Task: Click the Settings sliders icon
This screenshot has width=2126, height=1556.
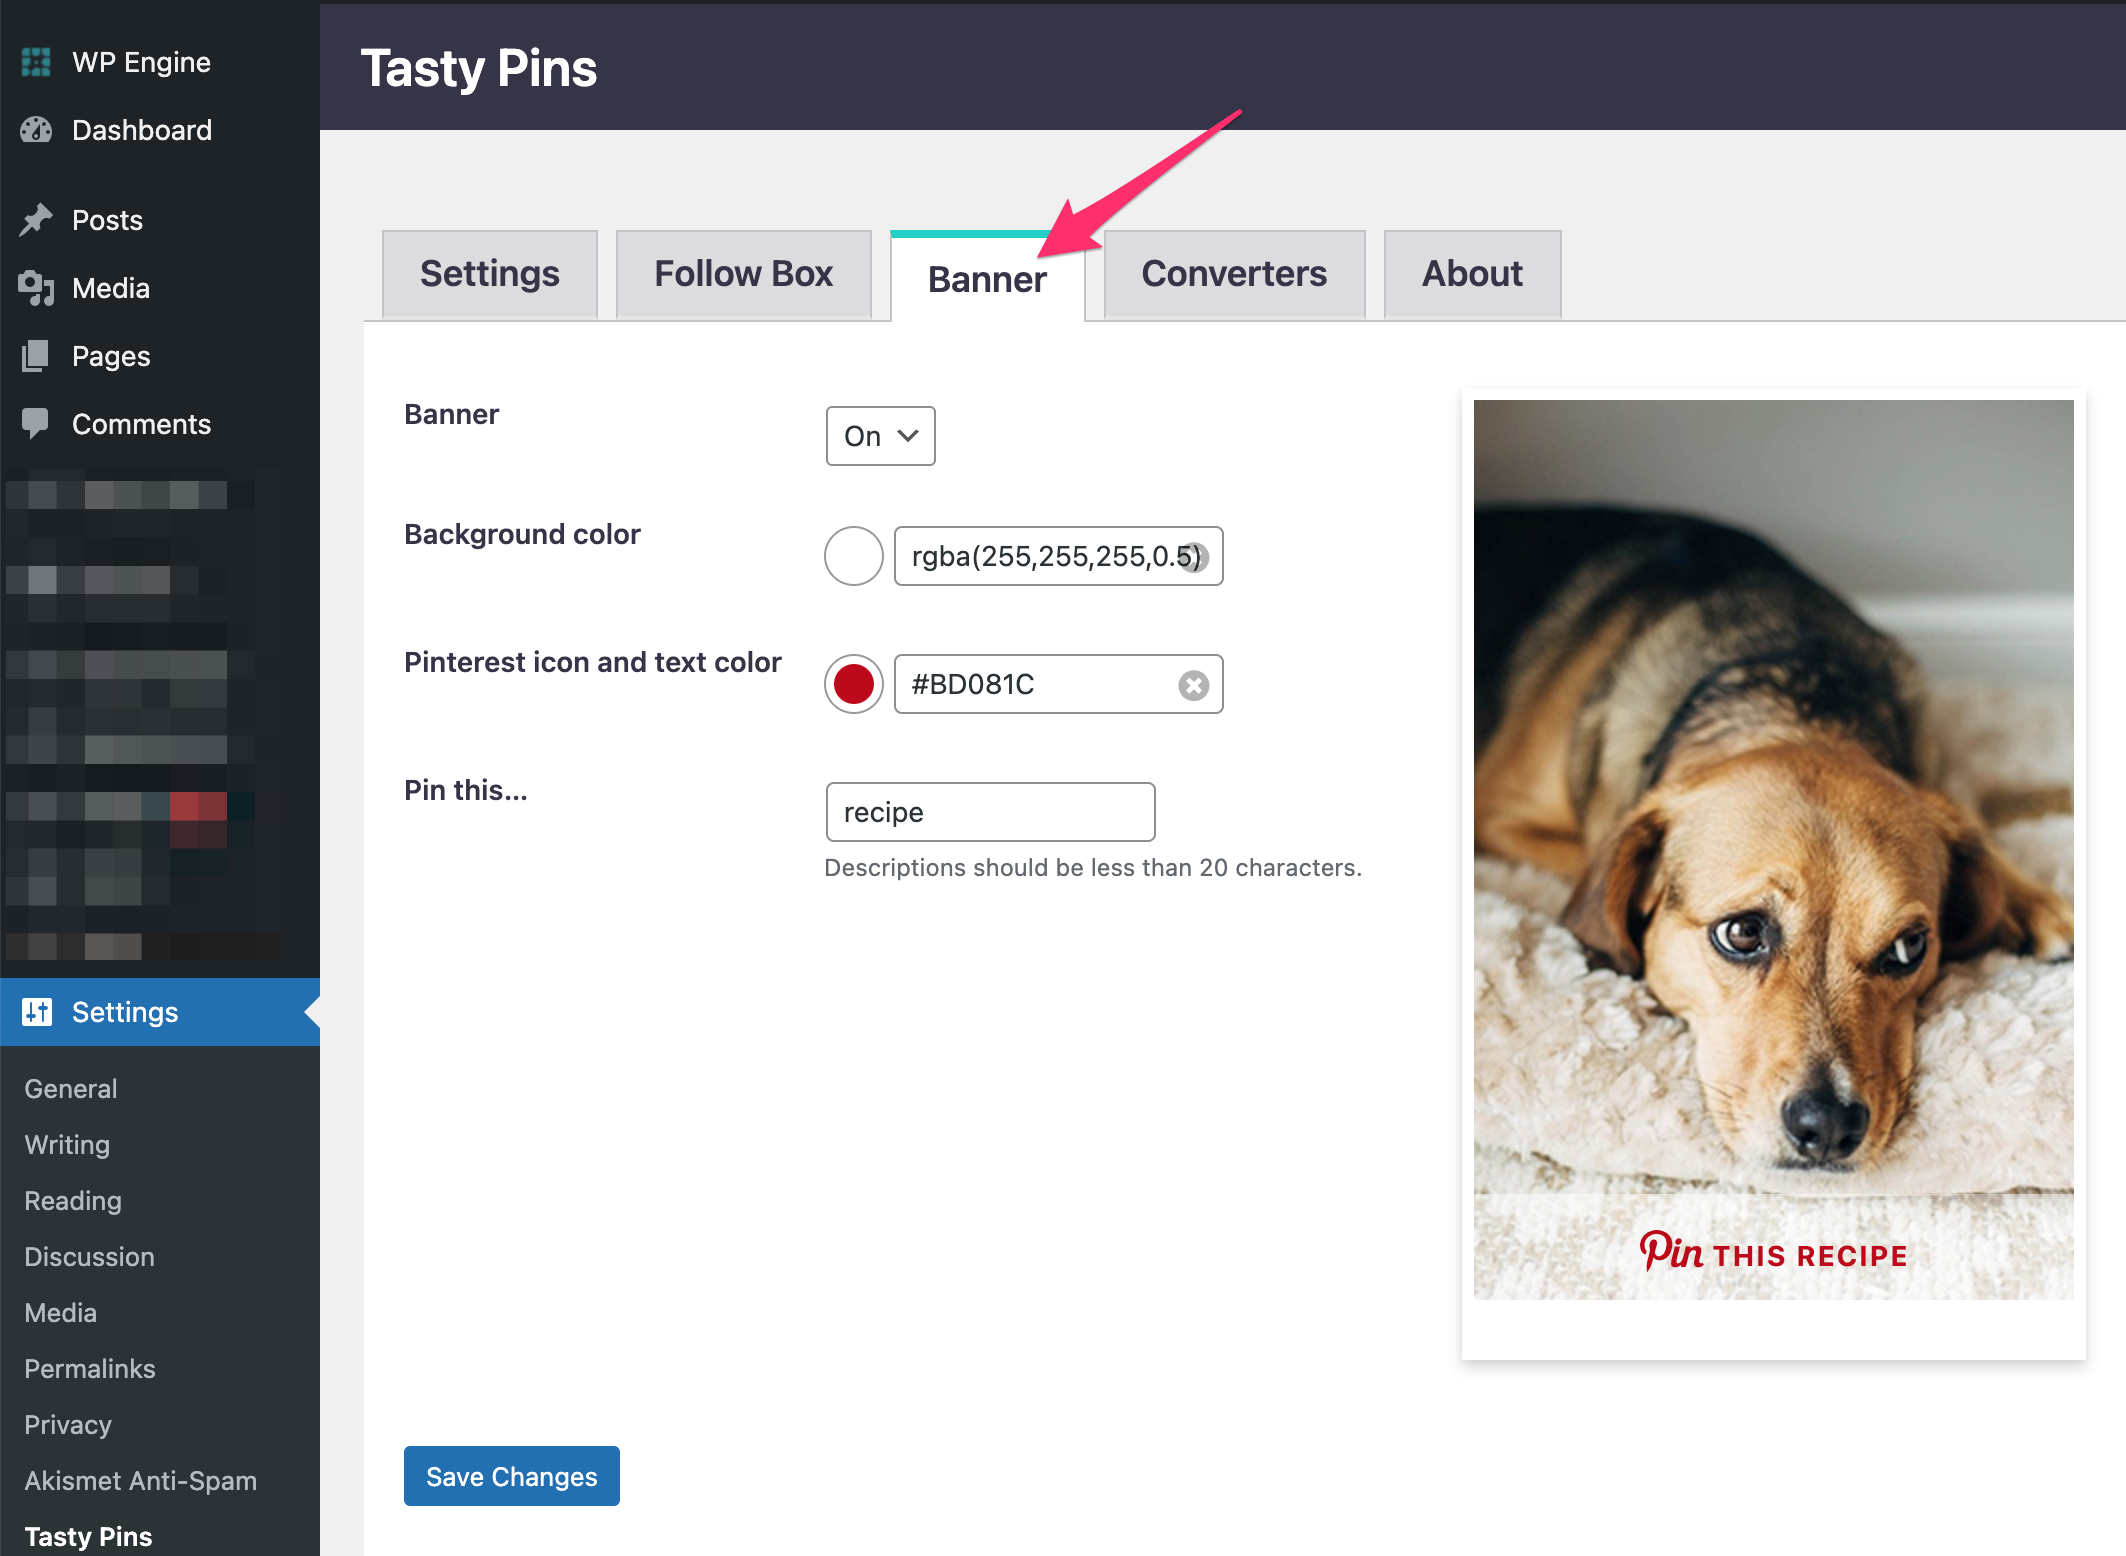Action: [x=37, y=1012]
